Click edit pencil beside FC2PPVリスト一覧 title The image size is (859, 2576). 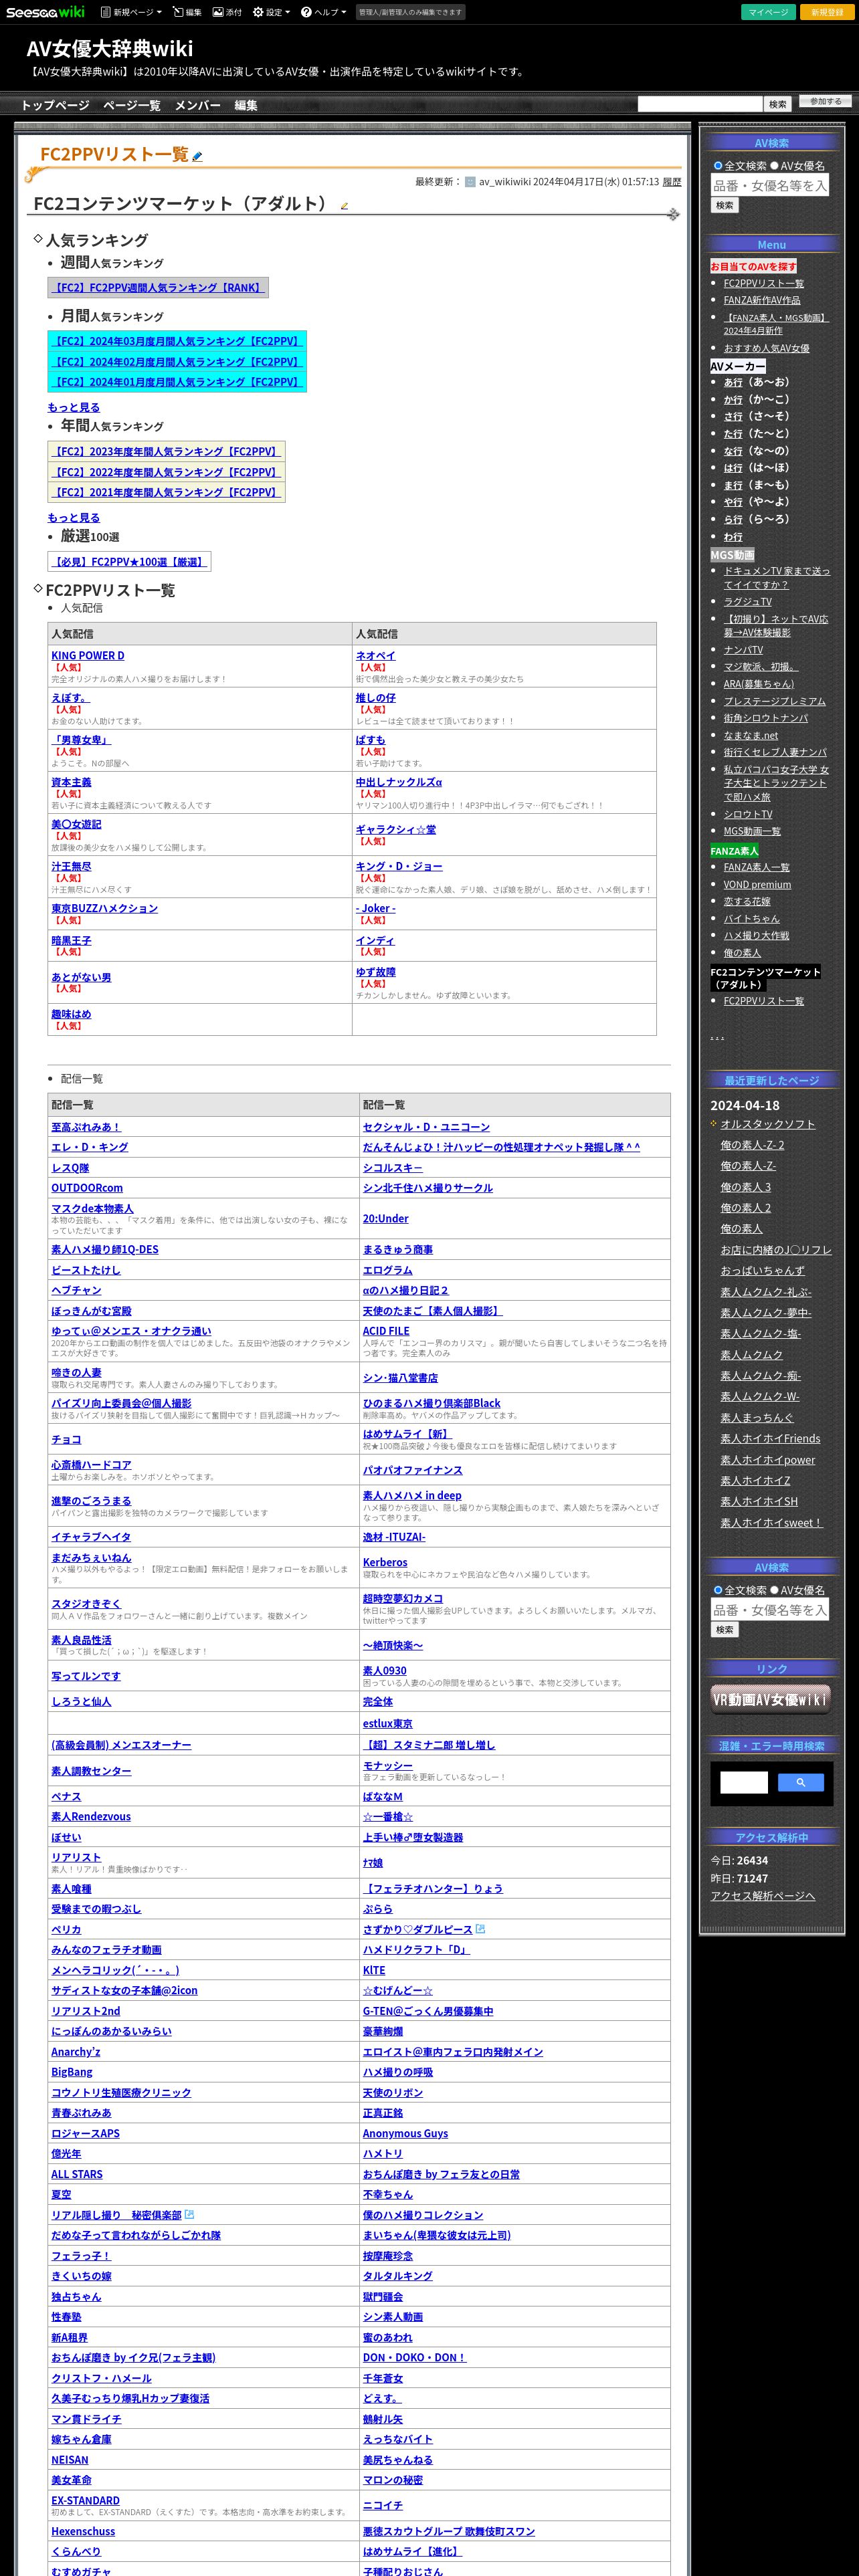pos(198,156)
